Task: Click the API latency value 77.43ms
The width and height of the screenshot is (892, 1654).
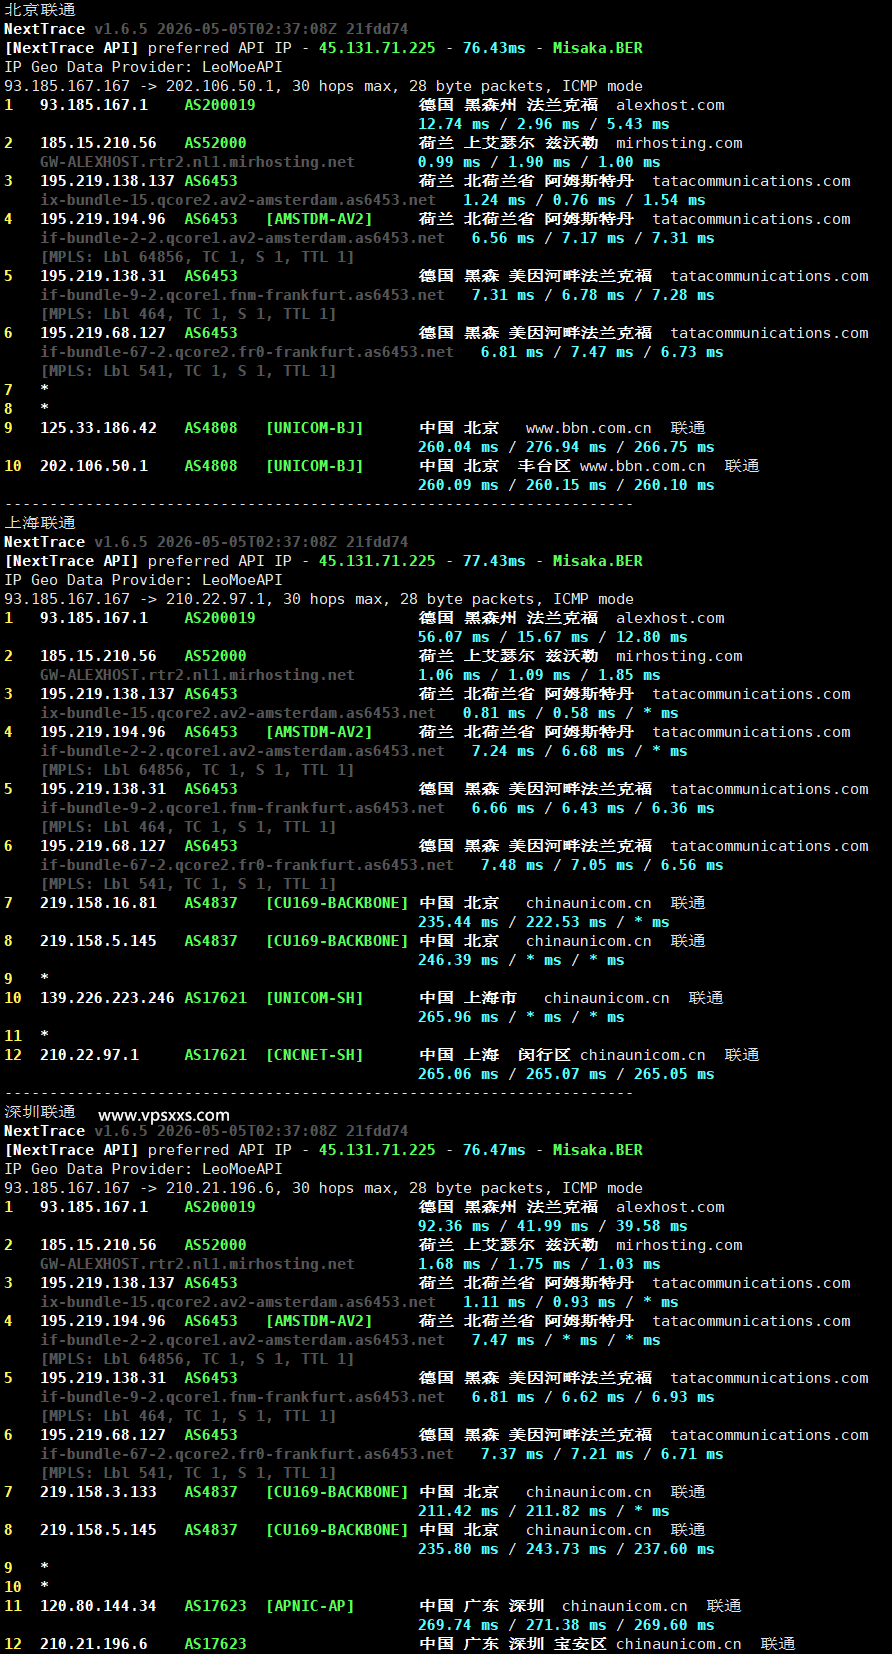Action: tap(494, 561)
